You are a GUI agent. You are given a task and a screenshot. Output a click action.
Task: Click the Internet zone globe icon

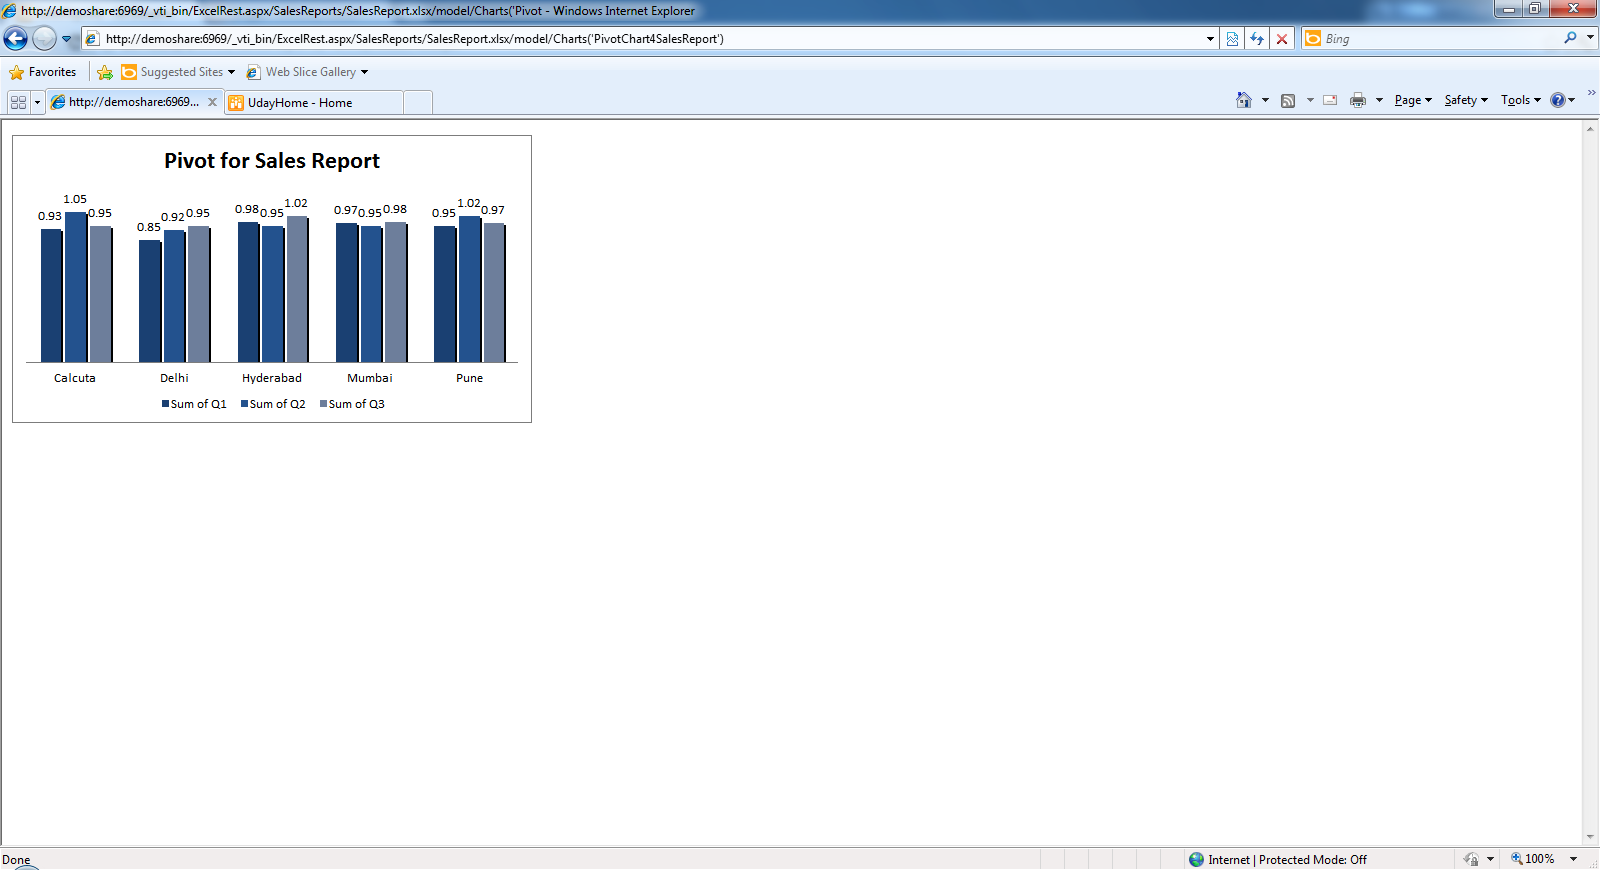1196,859
